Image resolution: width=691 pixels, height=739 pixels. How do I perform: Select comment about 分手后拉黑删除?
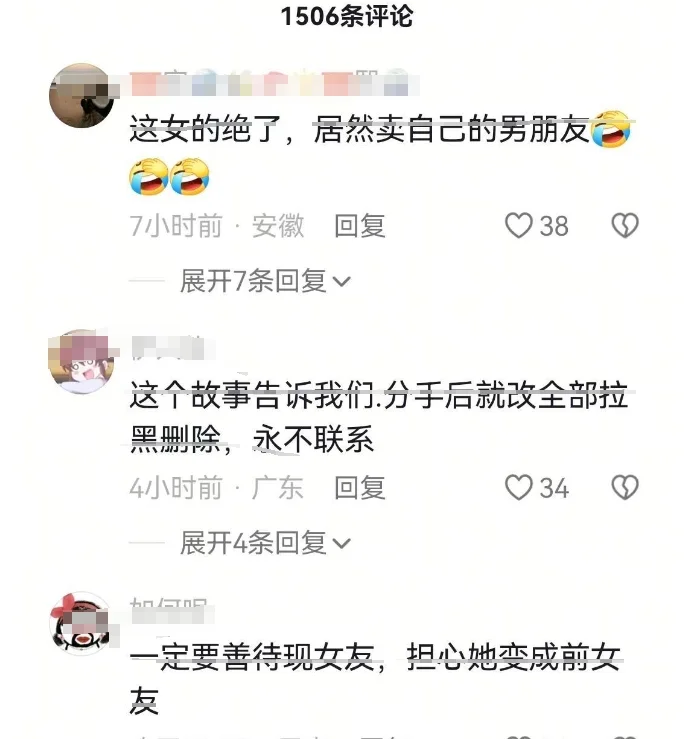coord(379,417)
